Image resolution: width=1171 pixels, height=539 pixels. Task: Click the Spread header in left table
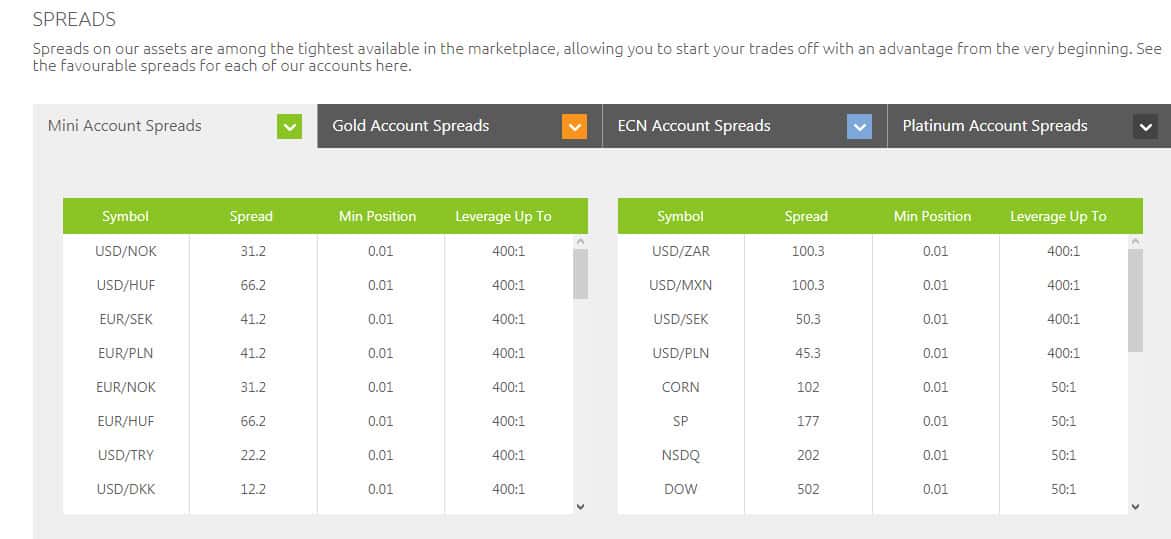click(x=251, y=216)
